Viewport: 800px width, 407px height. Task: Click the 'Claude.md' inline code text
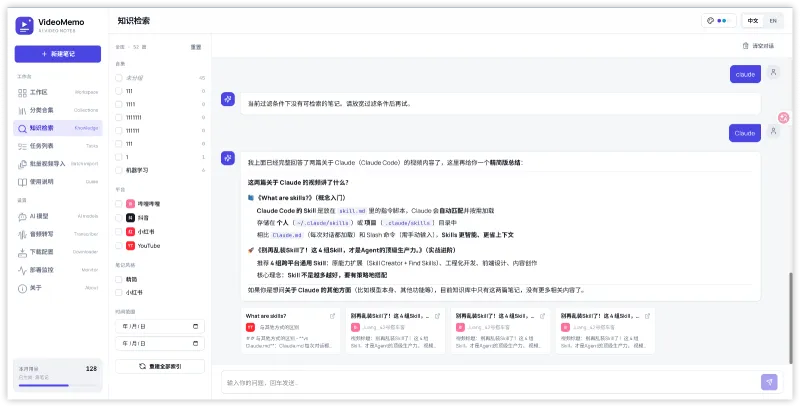tap(287, 235)
